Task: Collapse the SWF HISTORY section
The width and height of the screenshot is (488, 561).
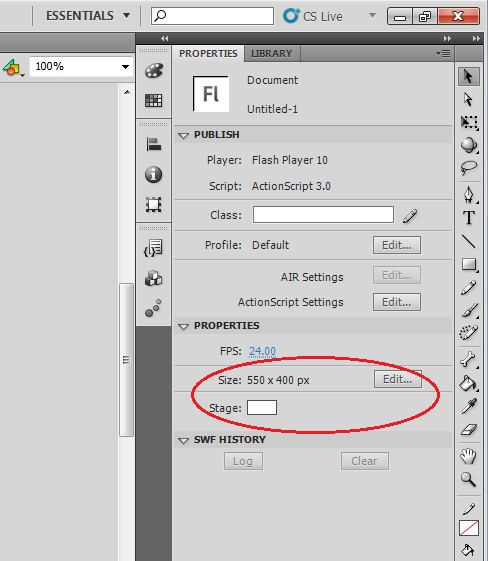Action: click(x=183, y=440)
